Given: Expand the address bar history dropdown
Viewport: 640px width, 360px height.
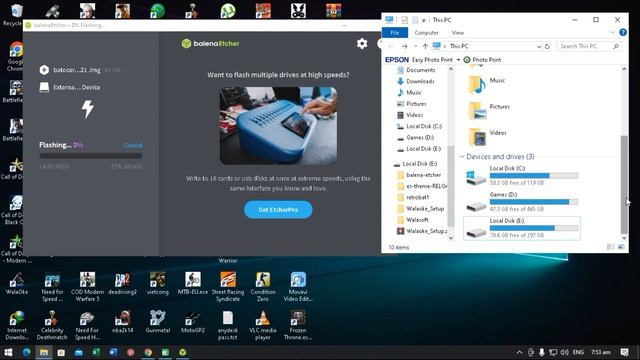Looking at the screenshot, I should pos(539,47).
